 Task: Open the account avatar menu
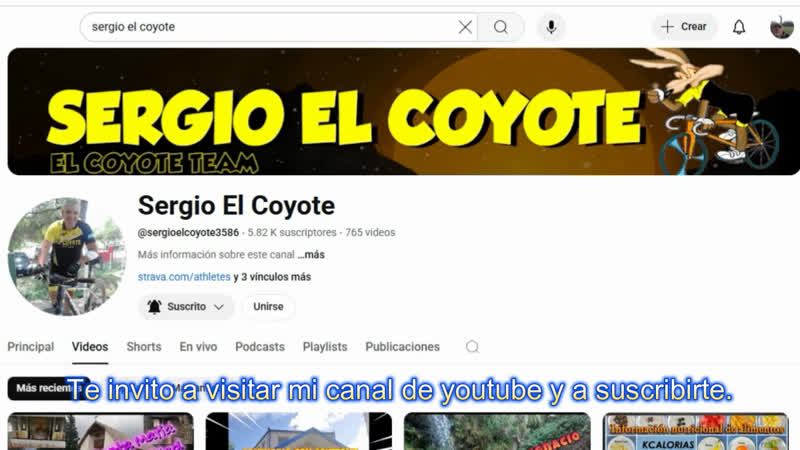(781, 27)
